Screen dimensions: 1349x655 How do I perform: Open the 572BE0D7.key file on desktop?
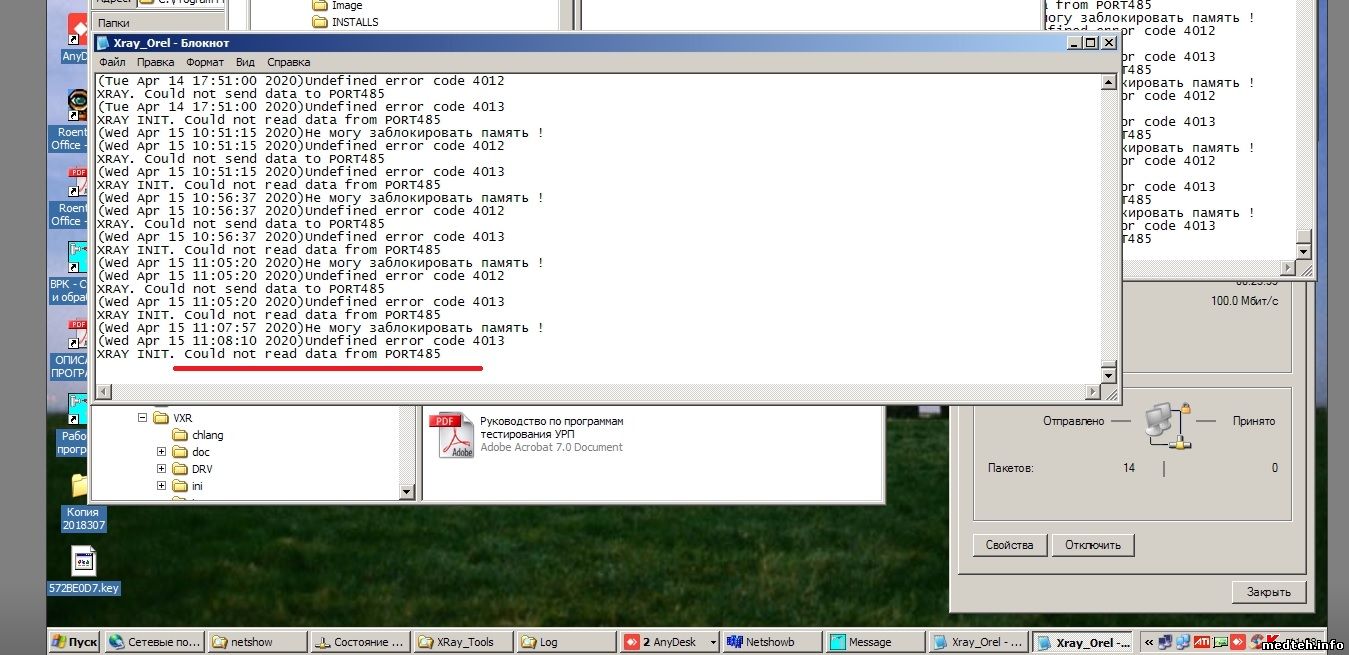(x=83, y=564)
